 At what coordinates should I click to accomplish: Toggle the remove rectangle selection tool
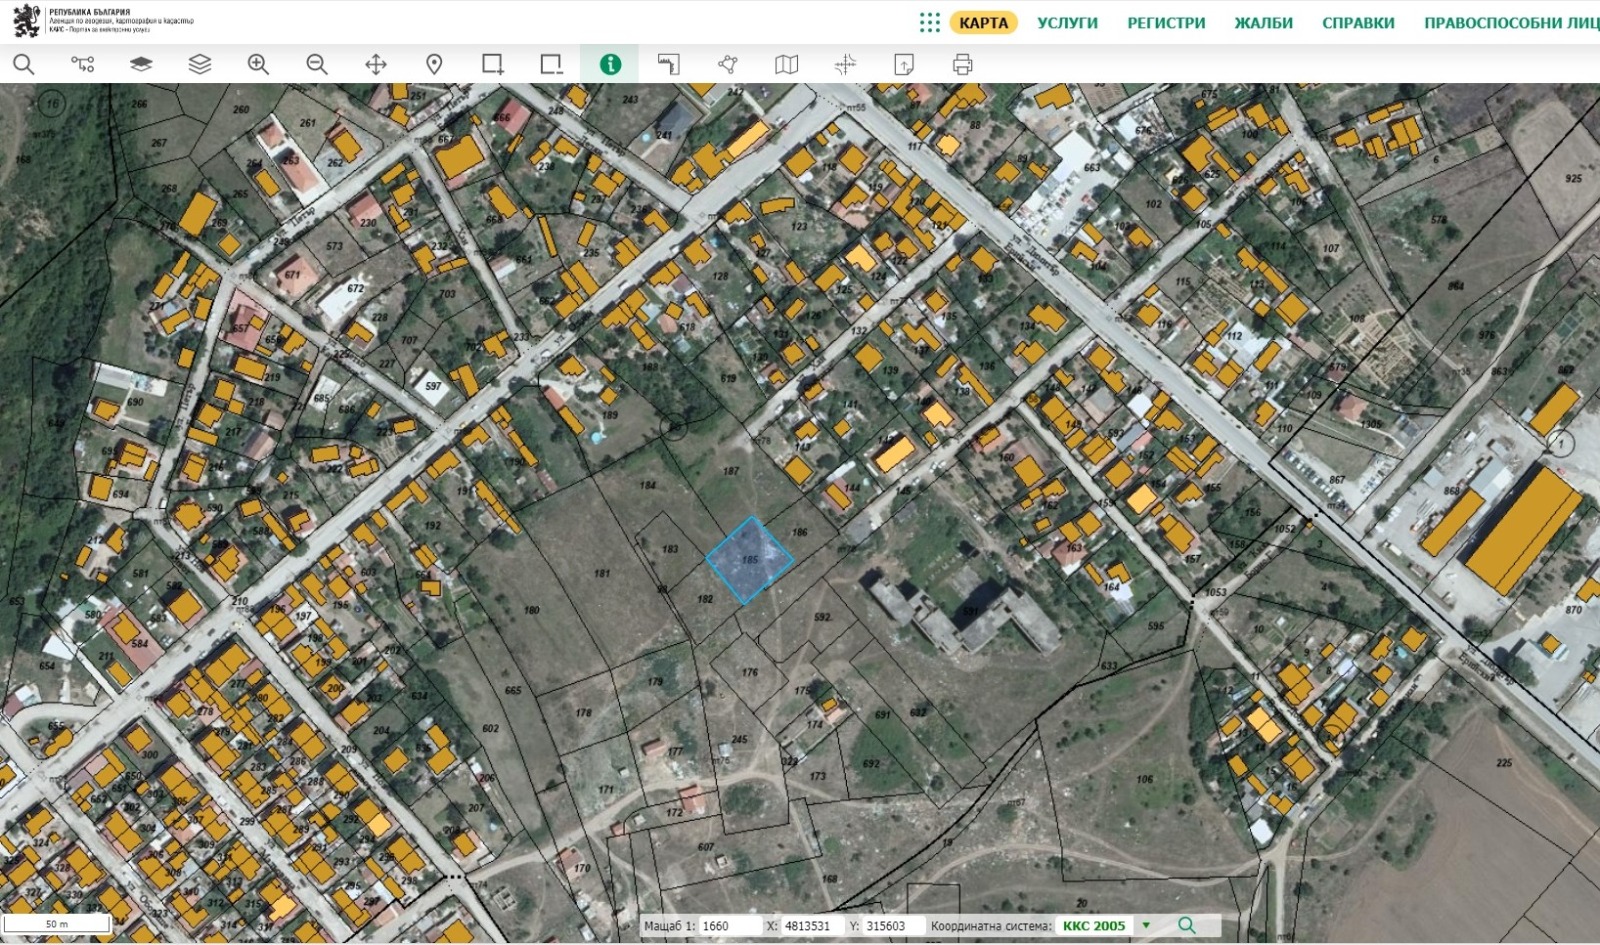click(x=551, y=65)
